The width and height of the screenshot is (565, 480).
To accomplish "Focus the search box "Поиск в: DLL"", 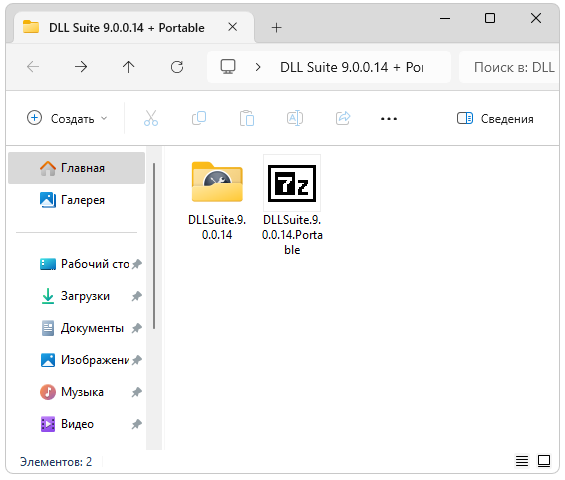I will click(509, 67).
